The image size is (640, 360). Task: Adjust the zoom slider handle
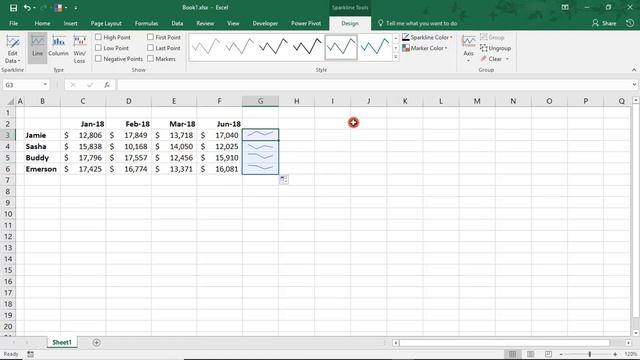[x=590, y=354]
